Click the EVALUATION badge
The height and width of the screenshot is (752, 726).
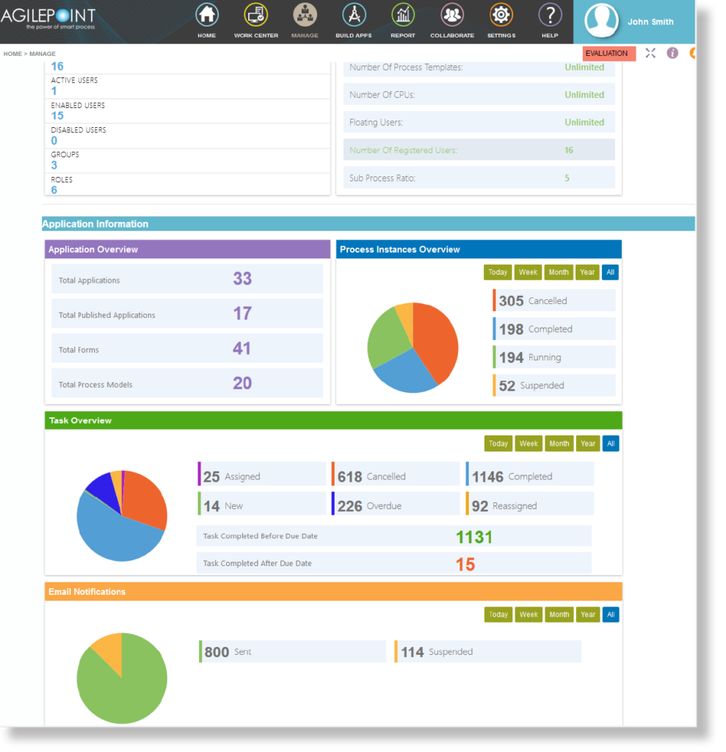(607, 53)
